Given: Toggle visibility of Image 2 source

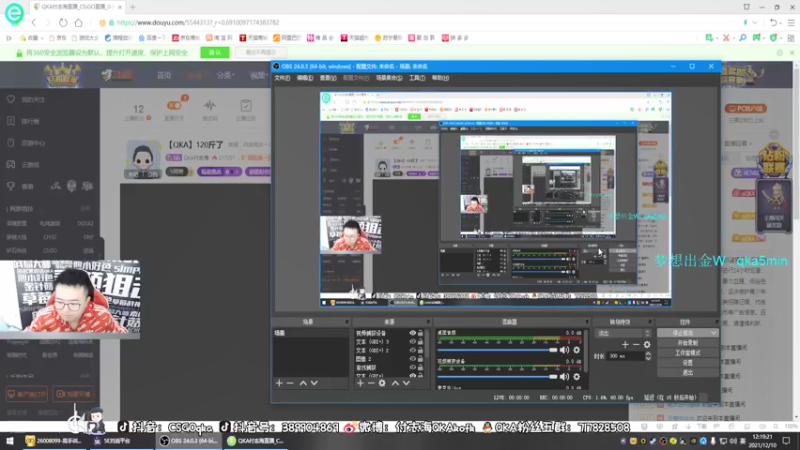Looking at the screenshot, I should click(x=412, y=359).
